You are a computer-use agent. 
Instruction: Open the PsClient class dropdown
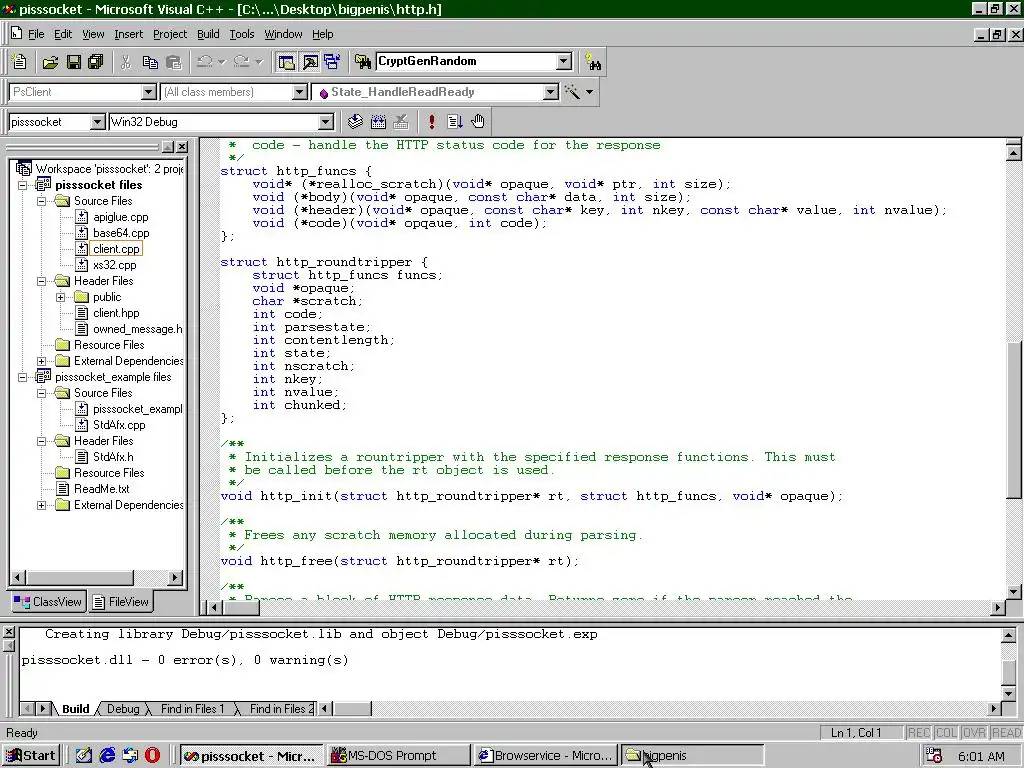point(149,92)
